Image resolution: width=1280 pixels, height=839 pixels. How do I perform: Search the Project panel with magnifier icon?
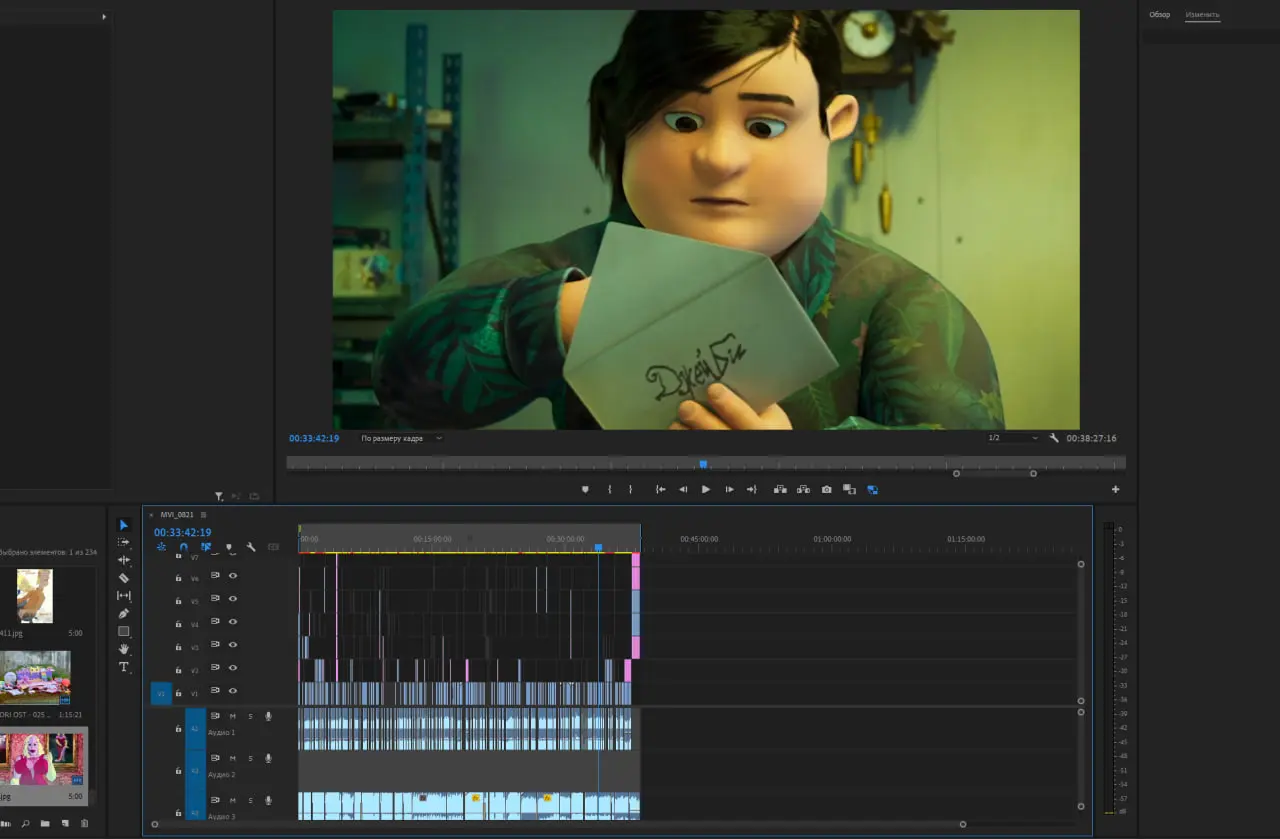[26, 823]
